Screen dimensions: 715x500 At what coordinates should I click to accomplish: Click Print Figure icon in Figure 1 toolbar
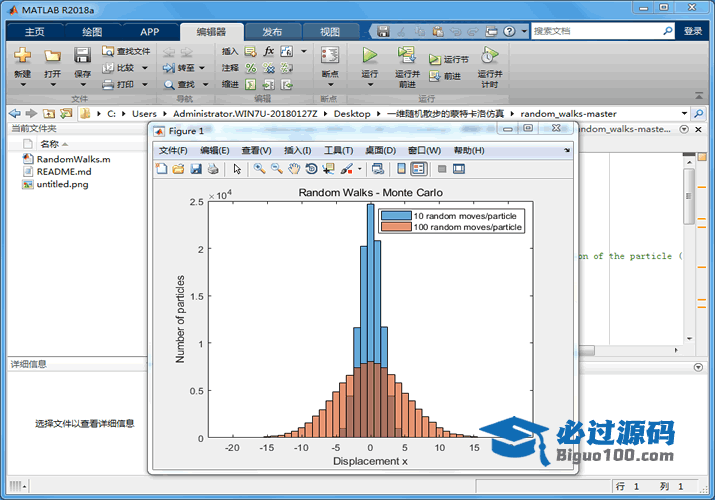(x=213, y=169)
